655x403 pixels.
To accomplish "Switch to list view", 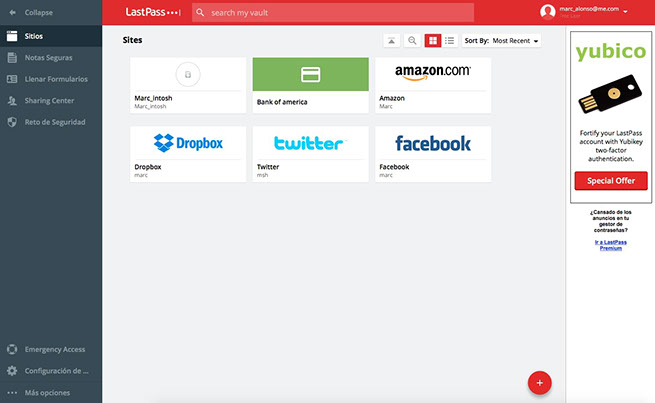I will (450, 41).
